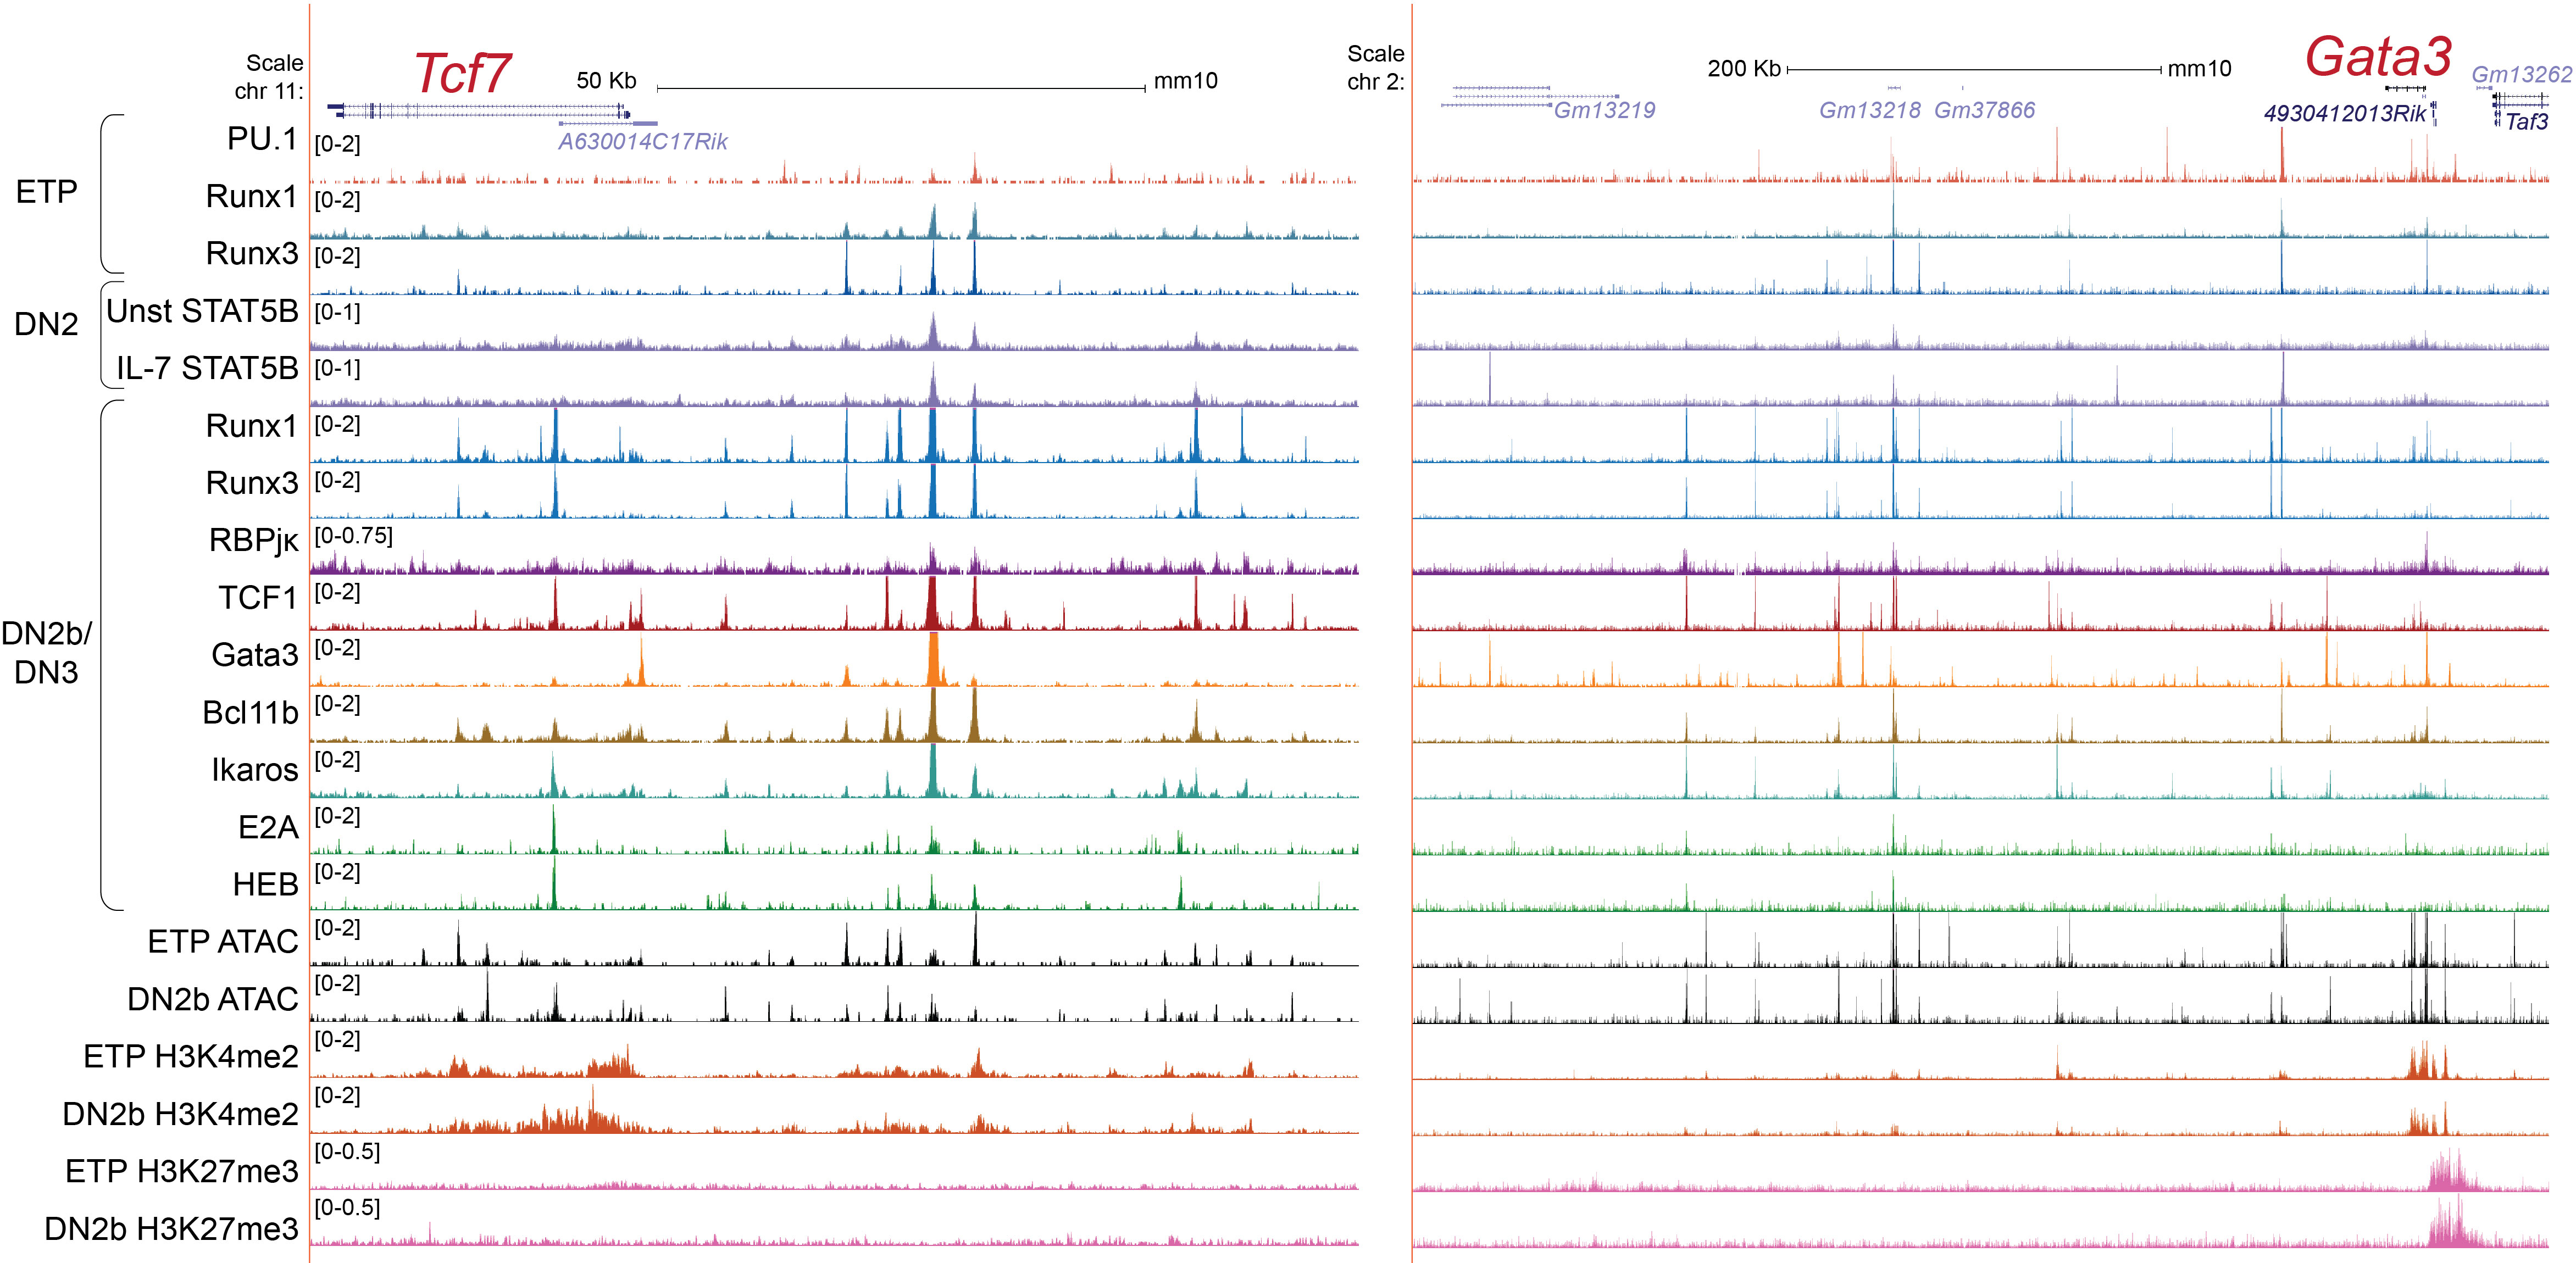Screen dimensions: 2576x1263
Task: Select the 'ETP H3K27me3' track label
Action: pyautogui.click(x=181, y=1171)
